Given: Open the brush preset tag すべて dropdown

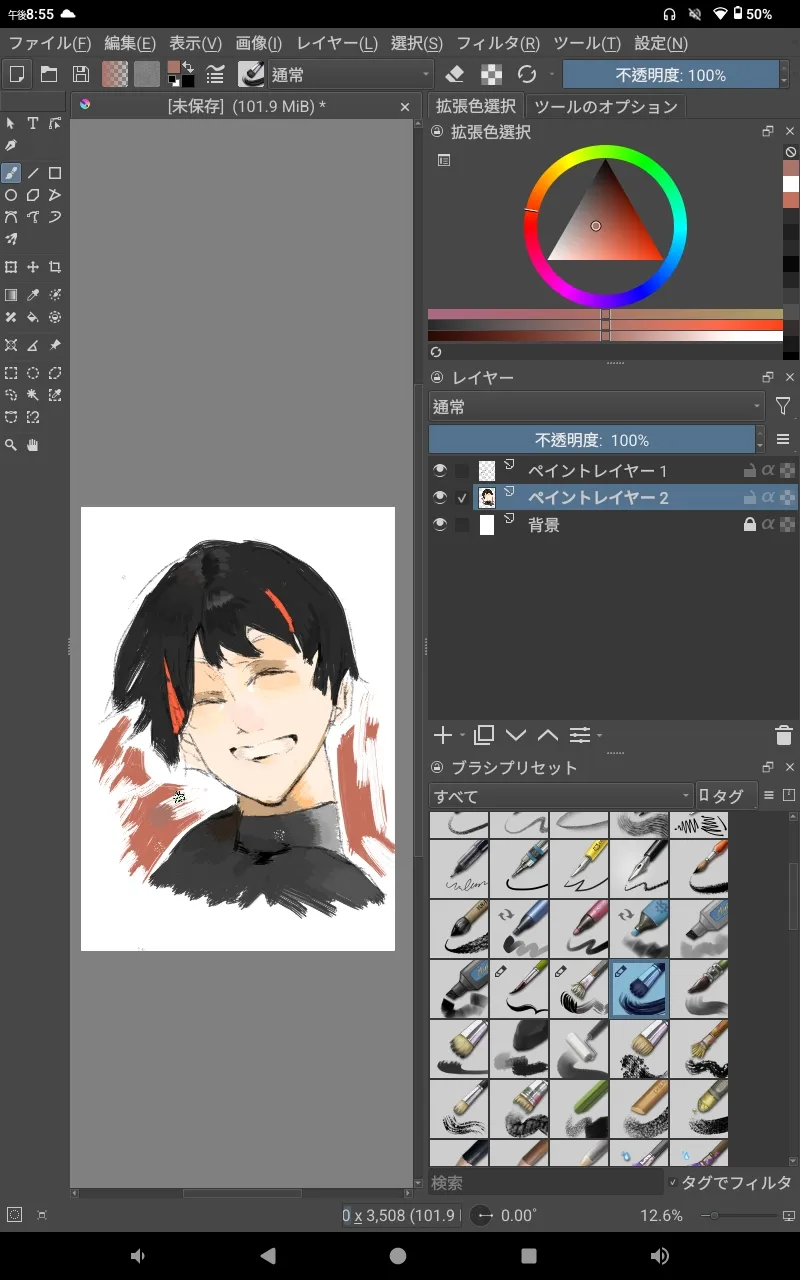Looking at the screenshot, I should 561,796.
